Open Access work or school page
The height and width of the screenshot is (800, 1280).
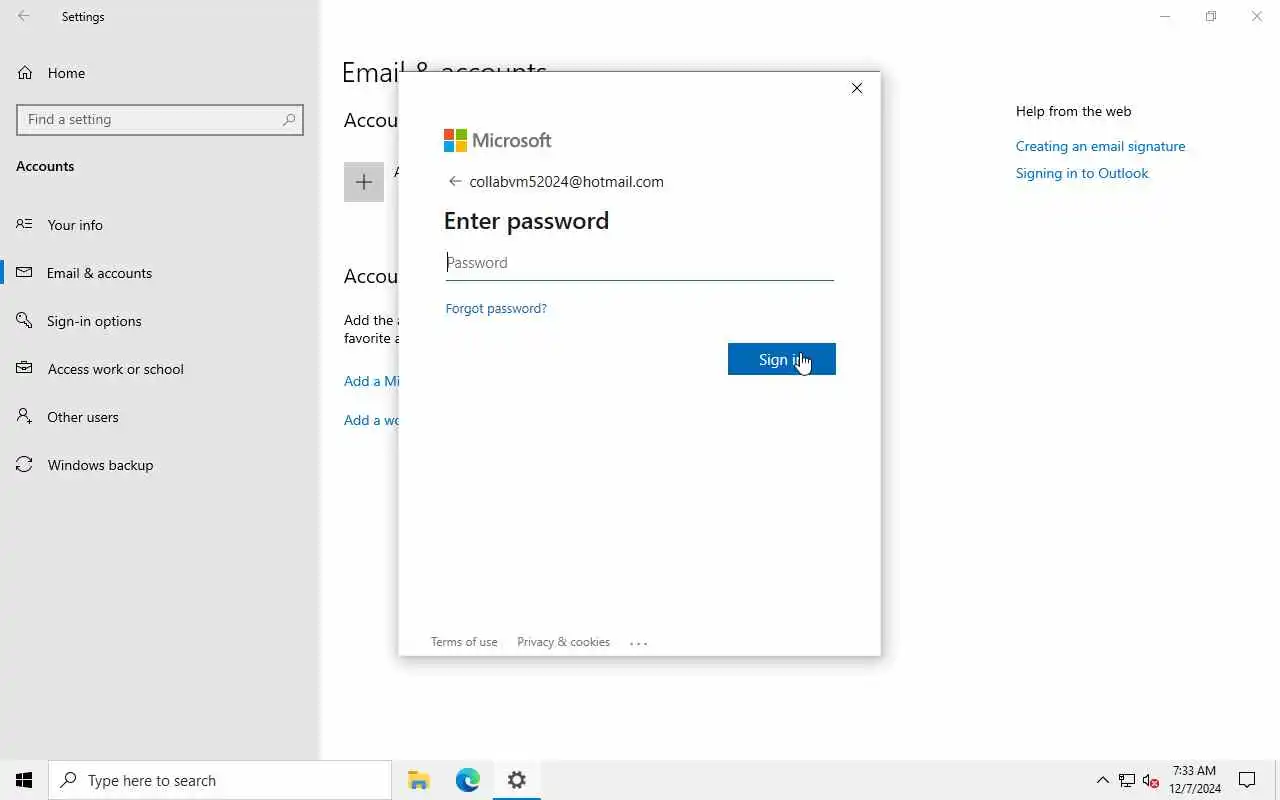115,369
